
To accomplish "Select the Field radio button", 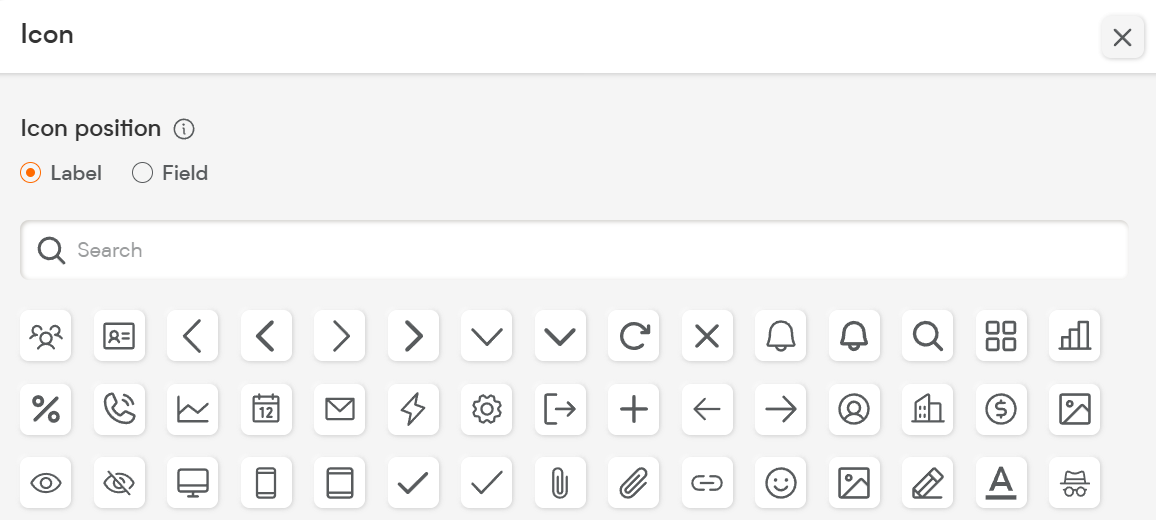I will point(142,173).
